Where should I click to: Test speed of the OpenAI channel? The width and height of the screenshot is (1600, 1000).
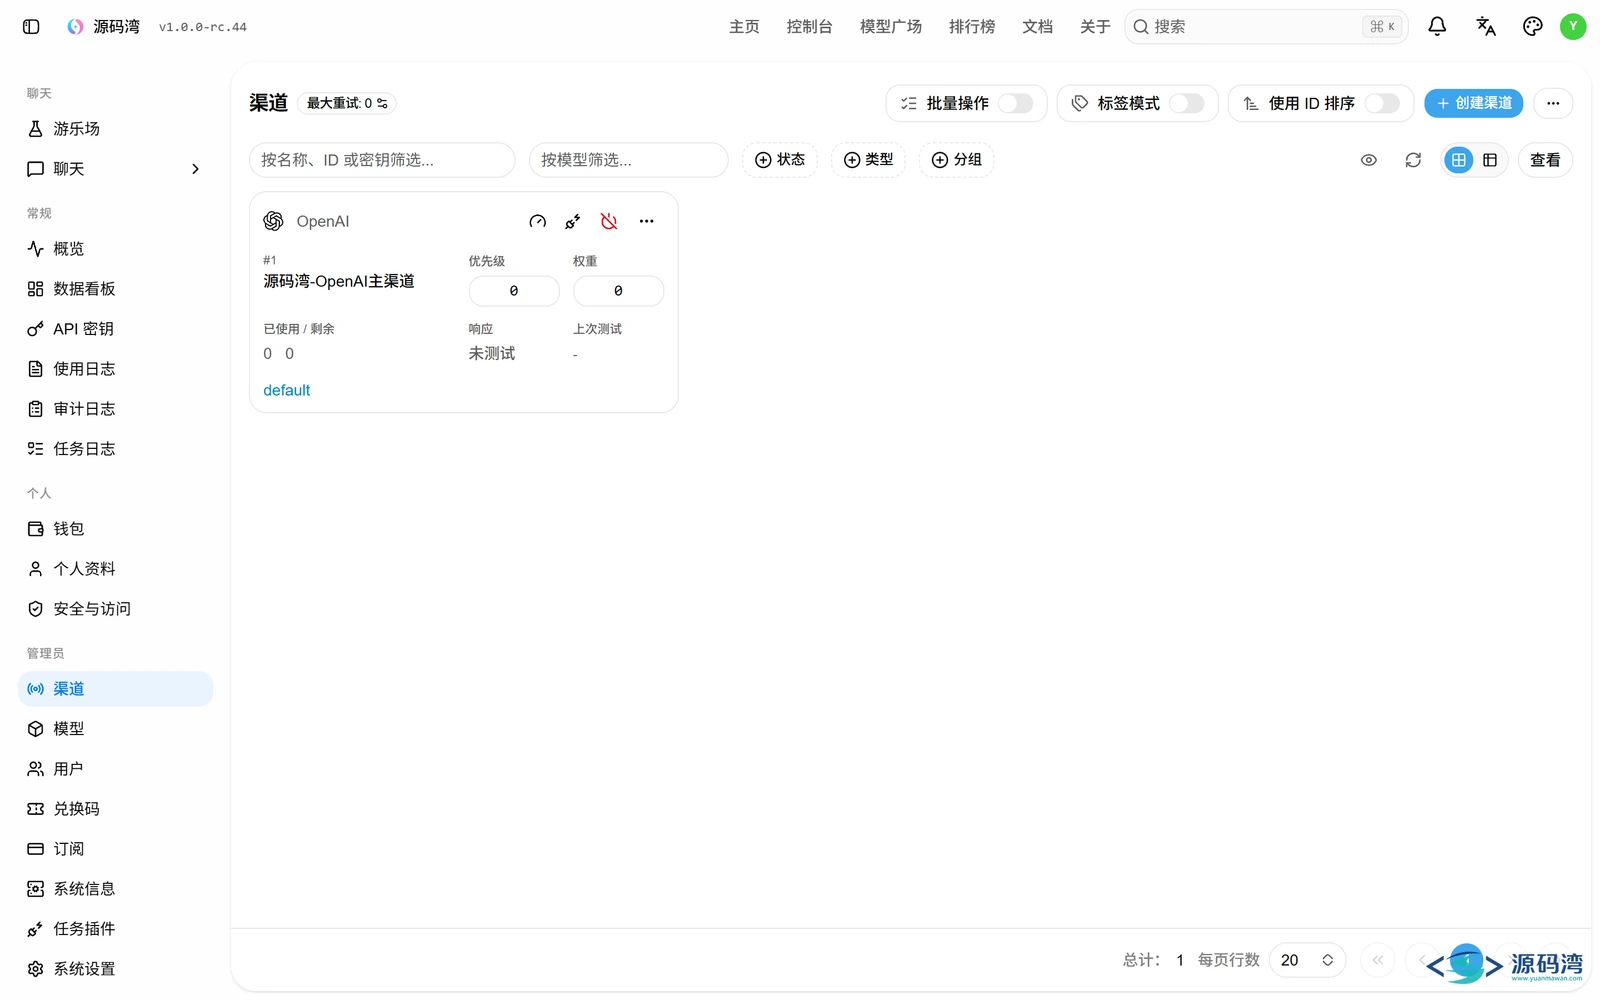[x=538, y=222]
